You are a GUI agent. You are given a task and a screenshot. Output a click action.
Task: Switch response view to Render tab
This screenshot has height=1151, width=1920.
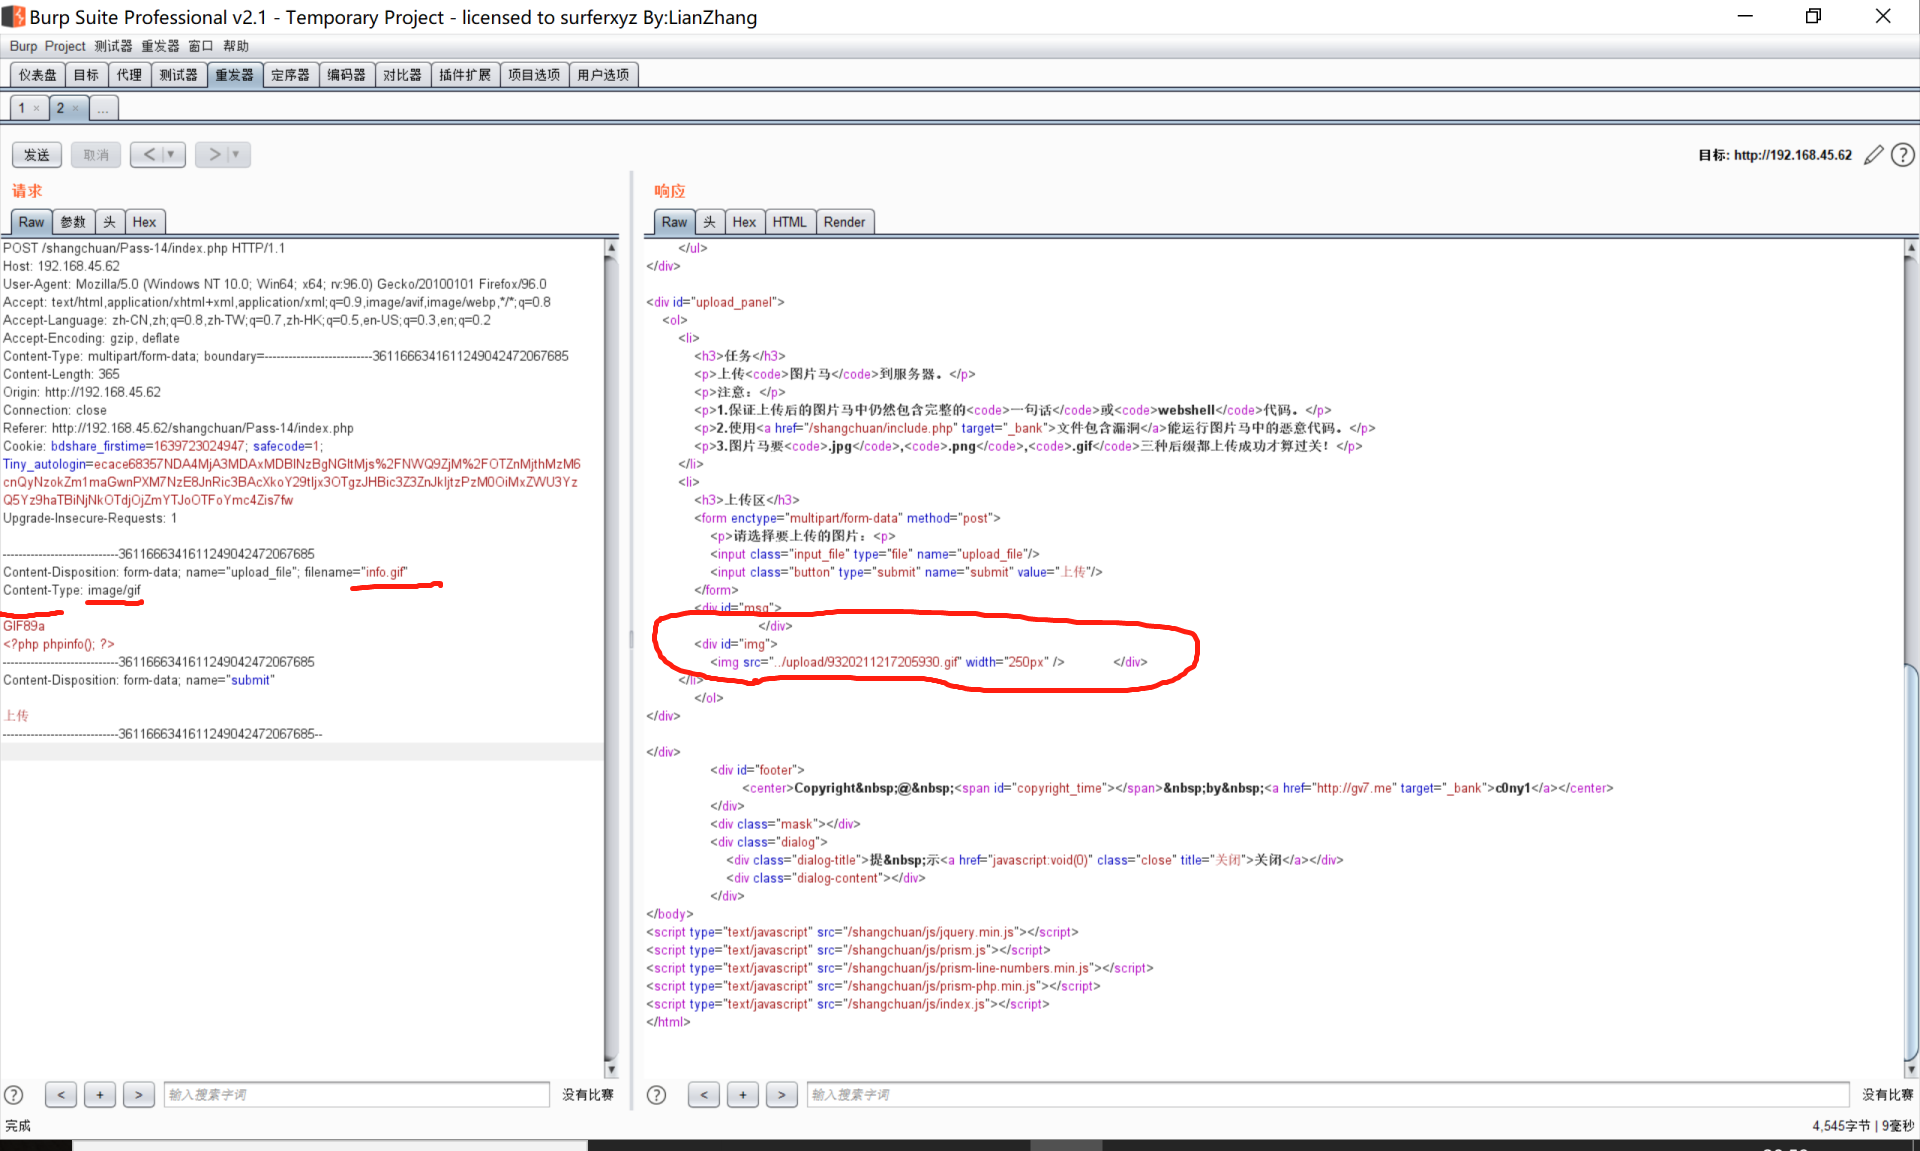(x=844, y=222)
